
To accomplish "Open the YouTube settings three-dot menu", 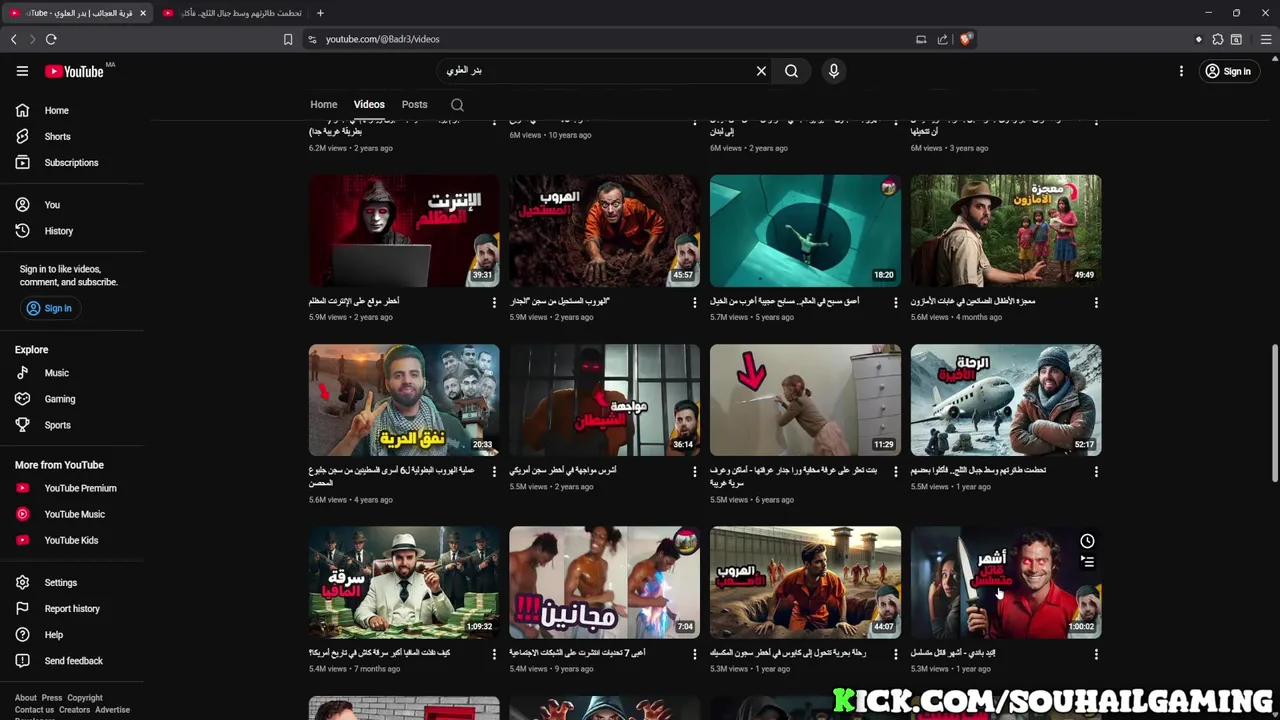I will tap(1181, 71).
